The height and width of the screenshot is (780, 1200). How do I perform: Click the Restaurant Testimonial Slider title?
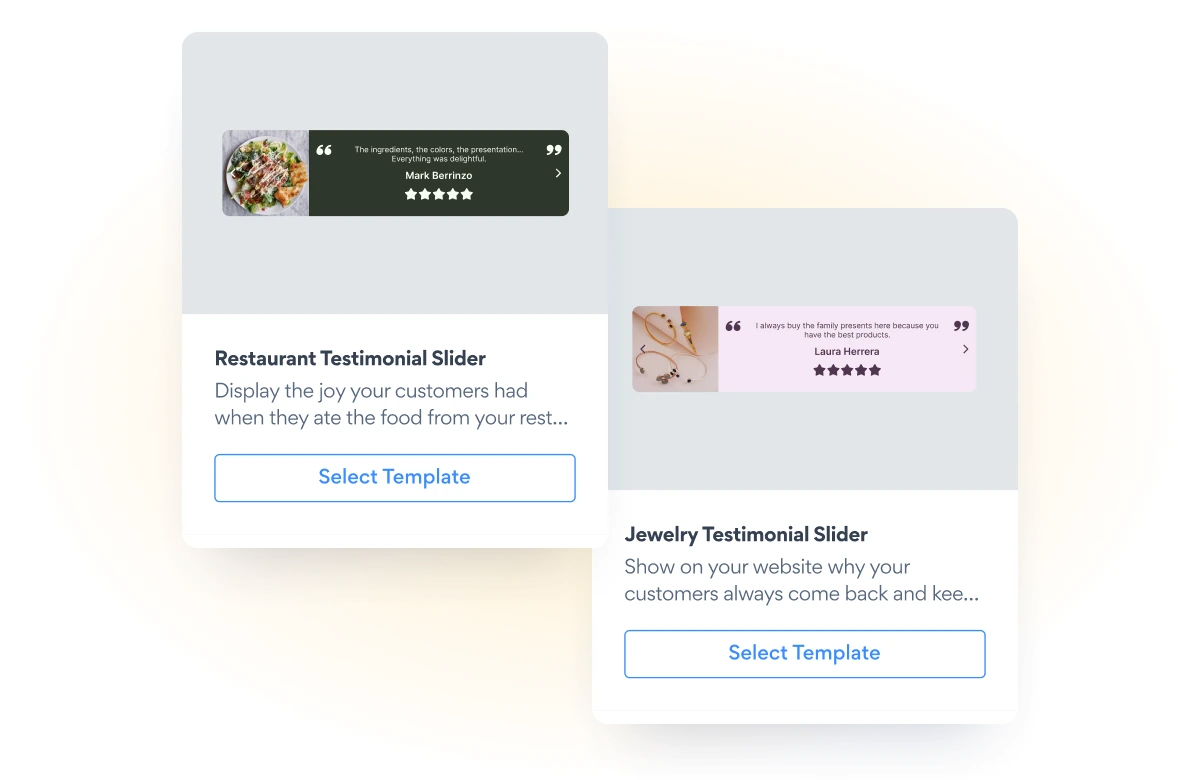point(350,358)
